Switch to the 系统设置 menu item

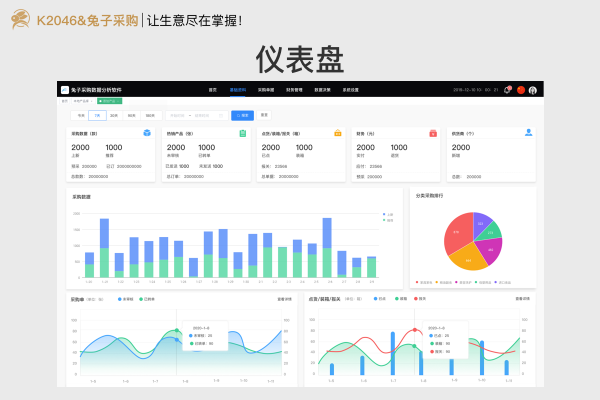pos(350,90)
